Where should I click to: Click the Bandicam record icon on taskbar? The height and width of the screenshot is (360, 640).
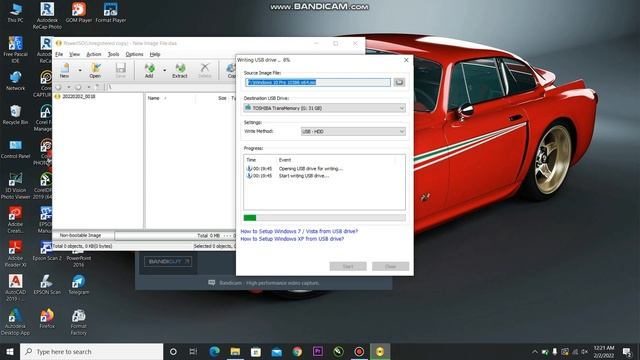coord(359,351)
